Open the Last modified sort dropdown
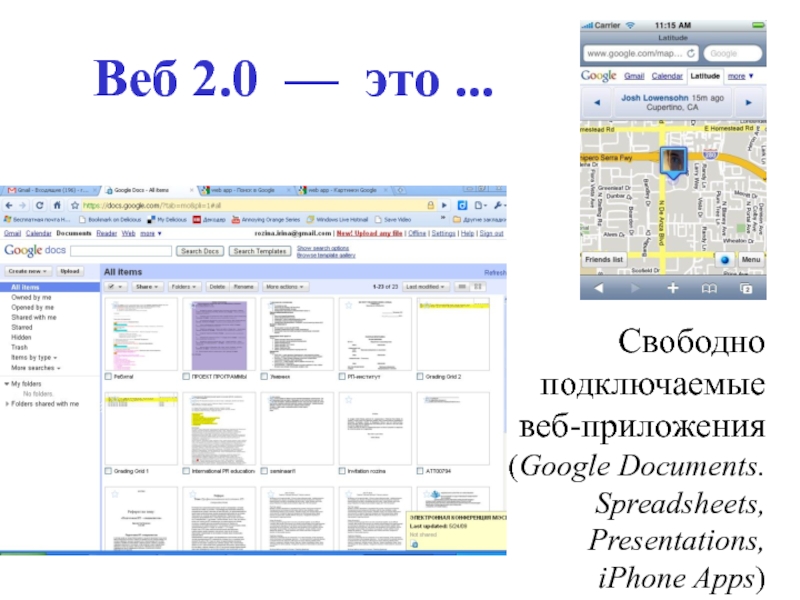This screenshot has height=600, width=800. (x=426, y=287)
